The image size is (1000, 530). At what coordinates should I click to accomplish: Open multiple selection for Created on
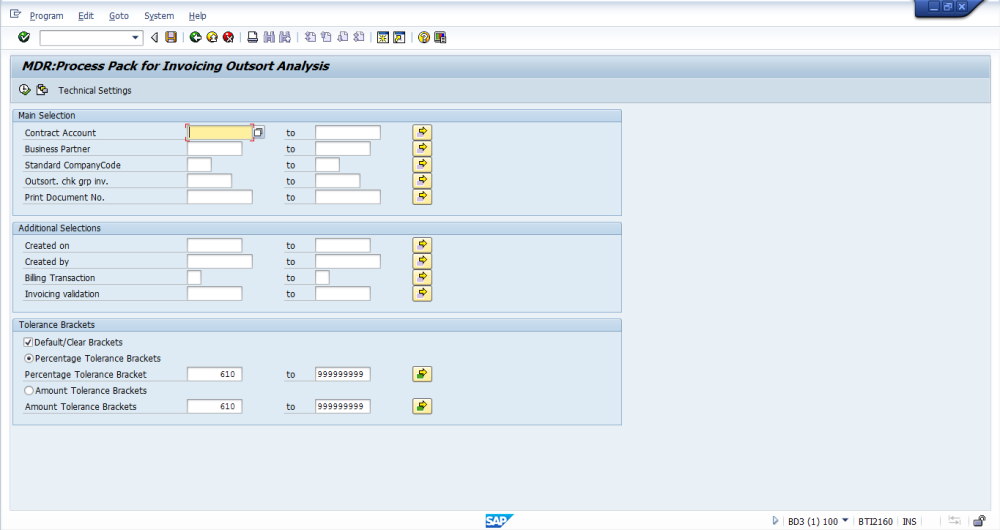coord(422,245)
